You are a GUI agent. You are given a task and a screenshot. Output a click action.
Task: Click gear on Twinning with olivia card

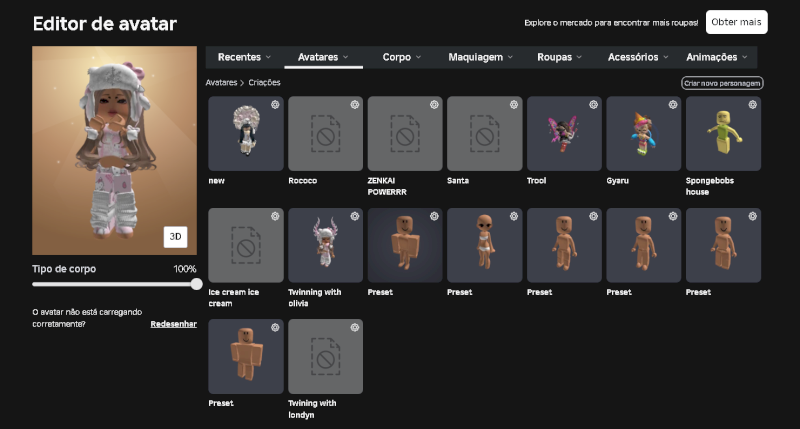tap(355, 216)
